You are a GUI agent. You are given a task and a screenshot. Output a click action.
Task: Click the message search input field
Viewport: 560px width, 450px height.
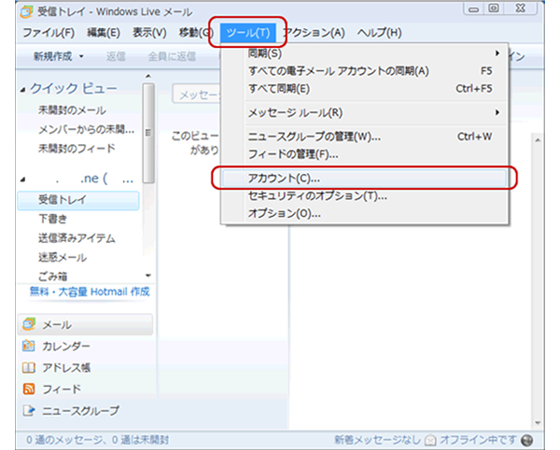point(196,95)
